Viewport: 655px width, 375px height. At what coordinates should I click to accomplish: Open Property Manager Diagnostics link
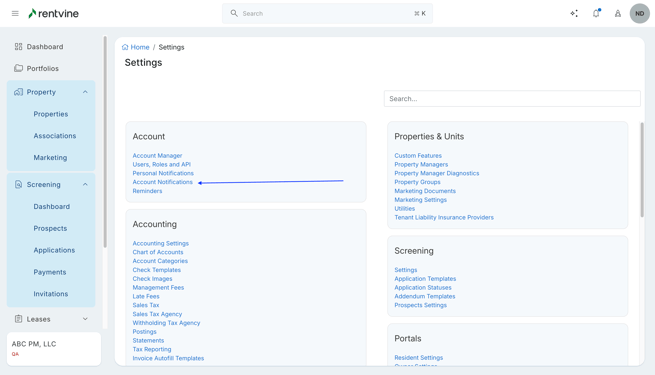(437, 173)
